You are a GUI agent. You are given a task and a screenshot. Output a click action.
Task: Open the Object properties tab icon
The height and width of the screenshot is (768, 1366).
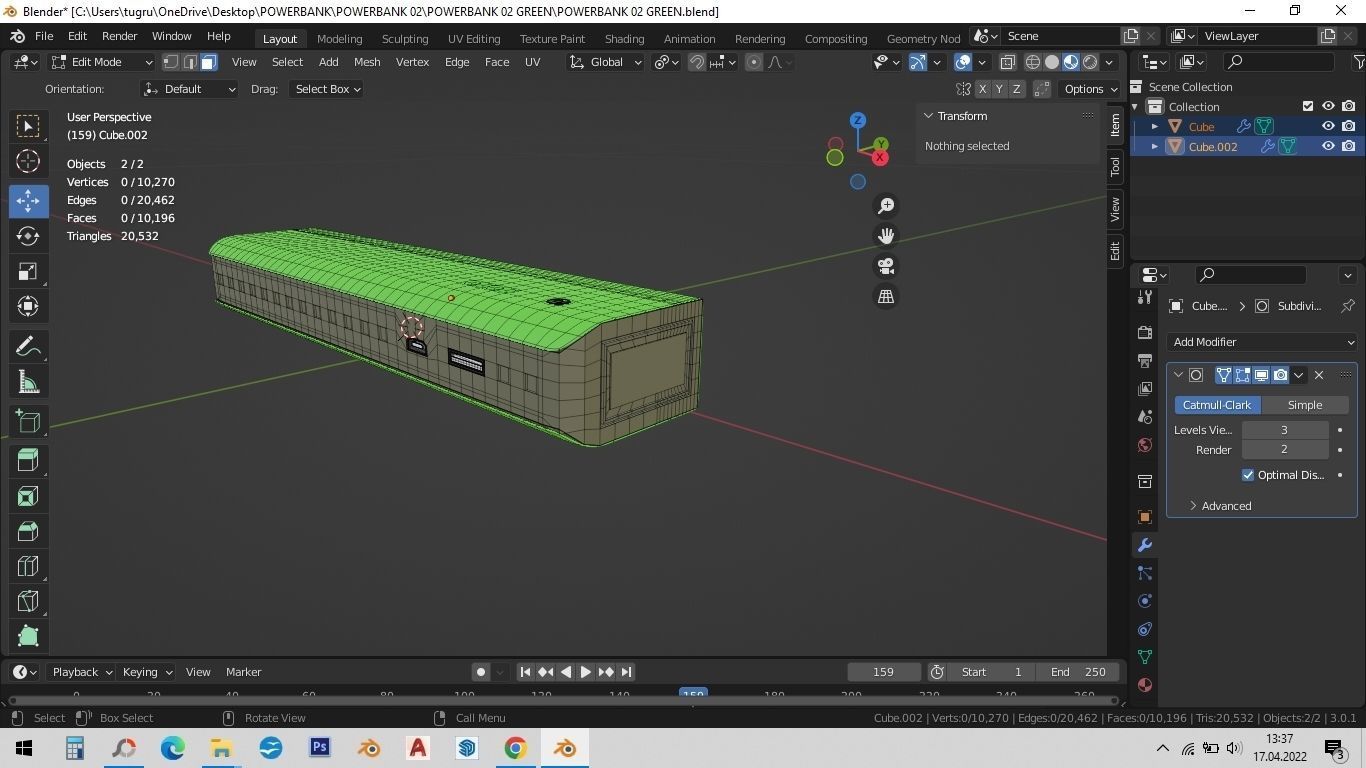pos(1145,517)
